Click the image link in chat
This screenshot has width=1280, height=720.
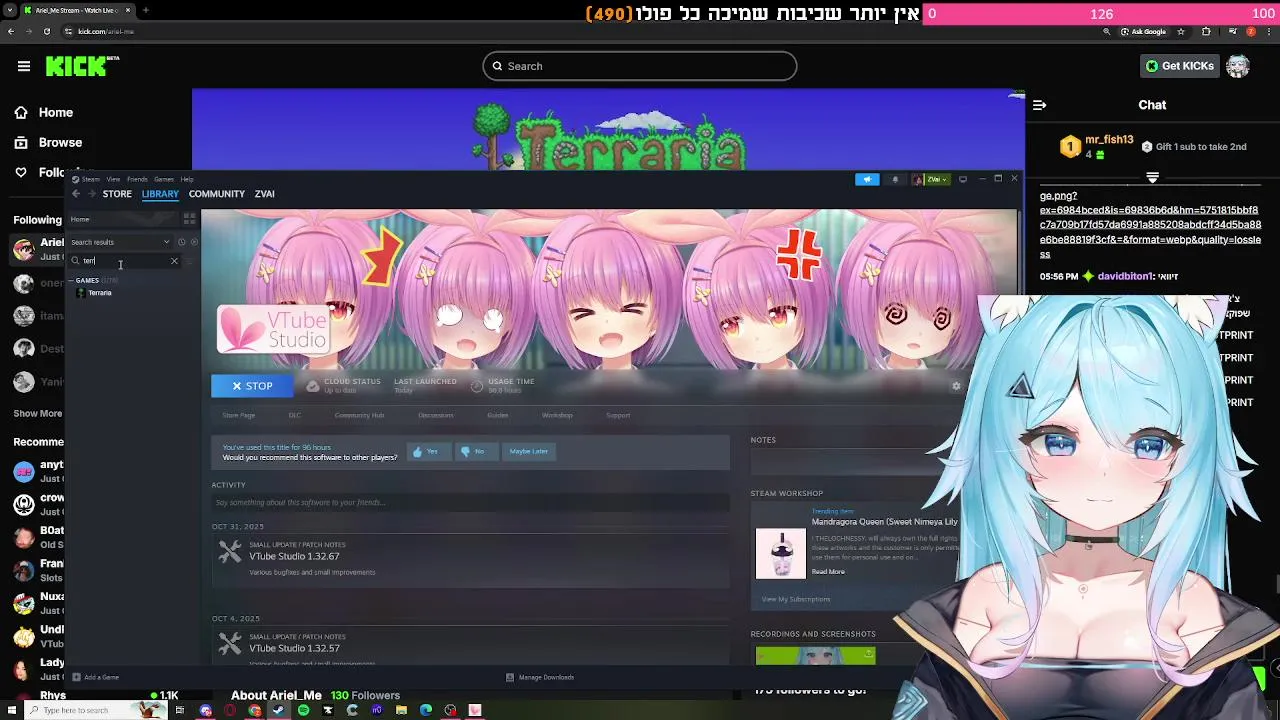pos(1150,225)
